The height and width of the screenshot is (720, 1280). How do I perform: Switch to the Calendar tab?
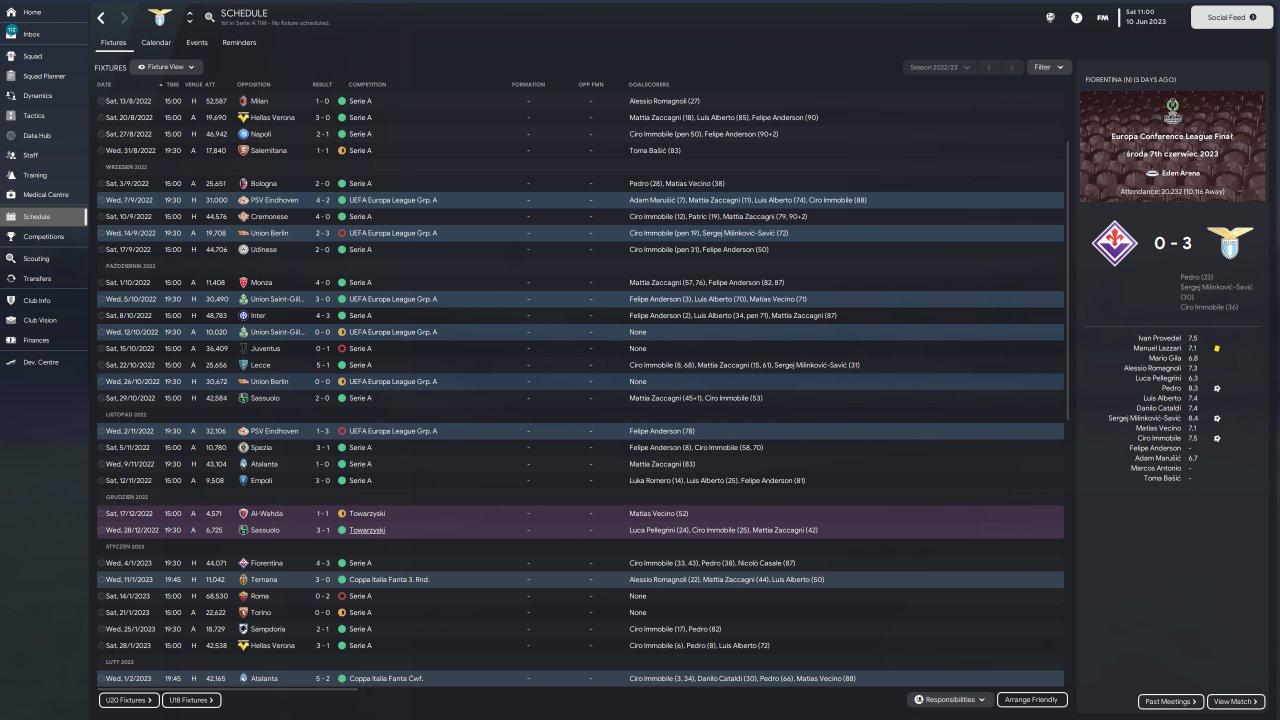156,43
